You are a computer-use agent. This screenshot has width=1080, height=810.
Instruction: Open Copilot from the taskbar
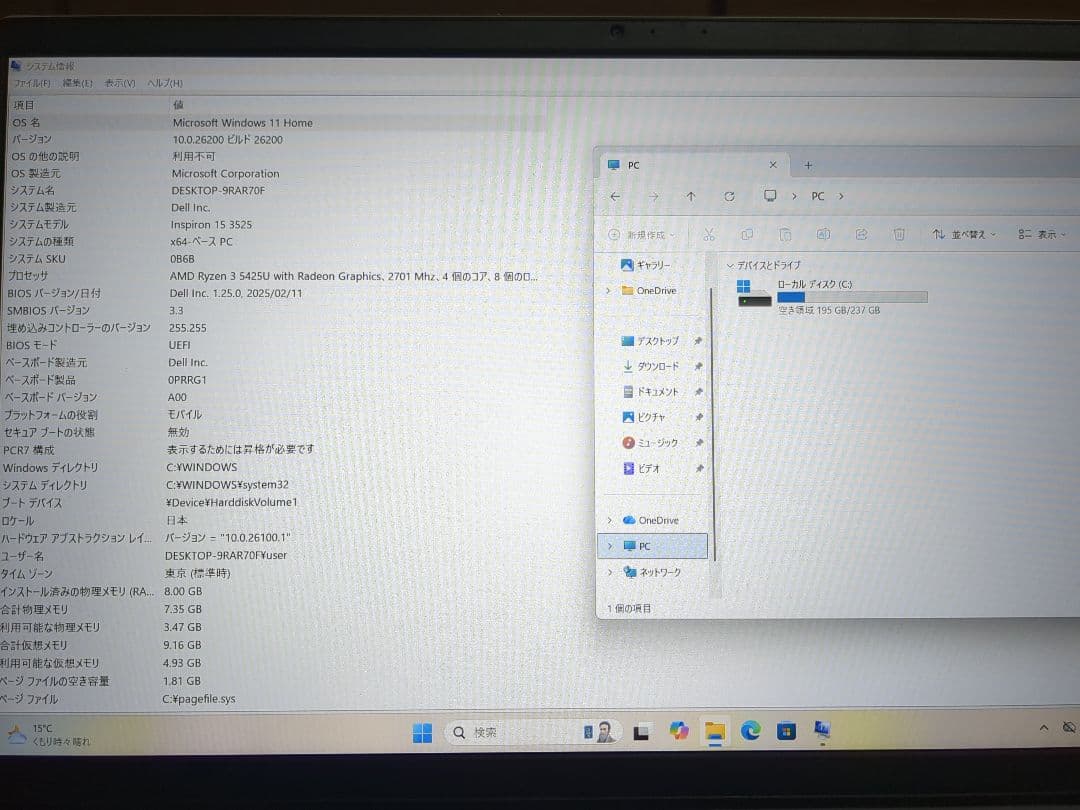[x=679, y=732]
